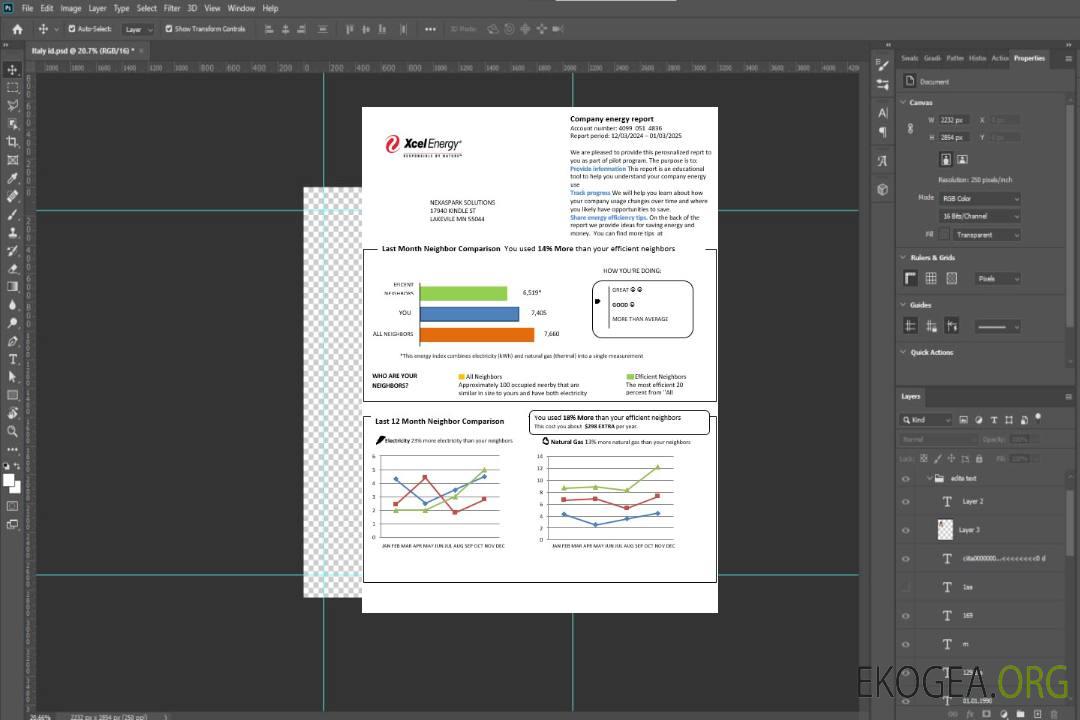1080x720 pixels.
Task: Open the RGB Color mode dropdown
Action: click(x=979, y=198)
